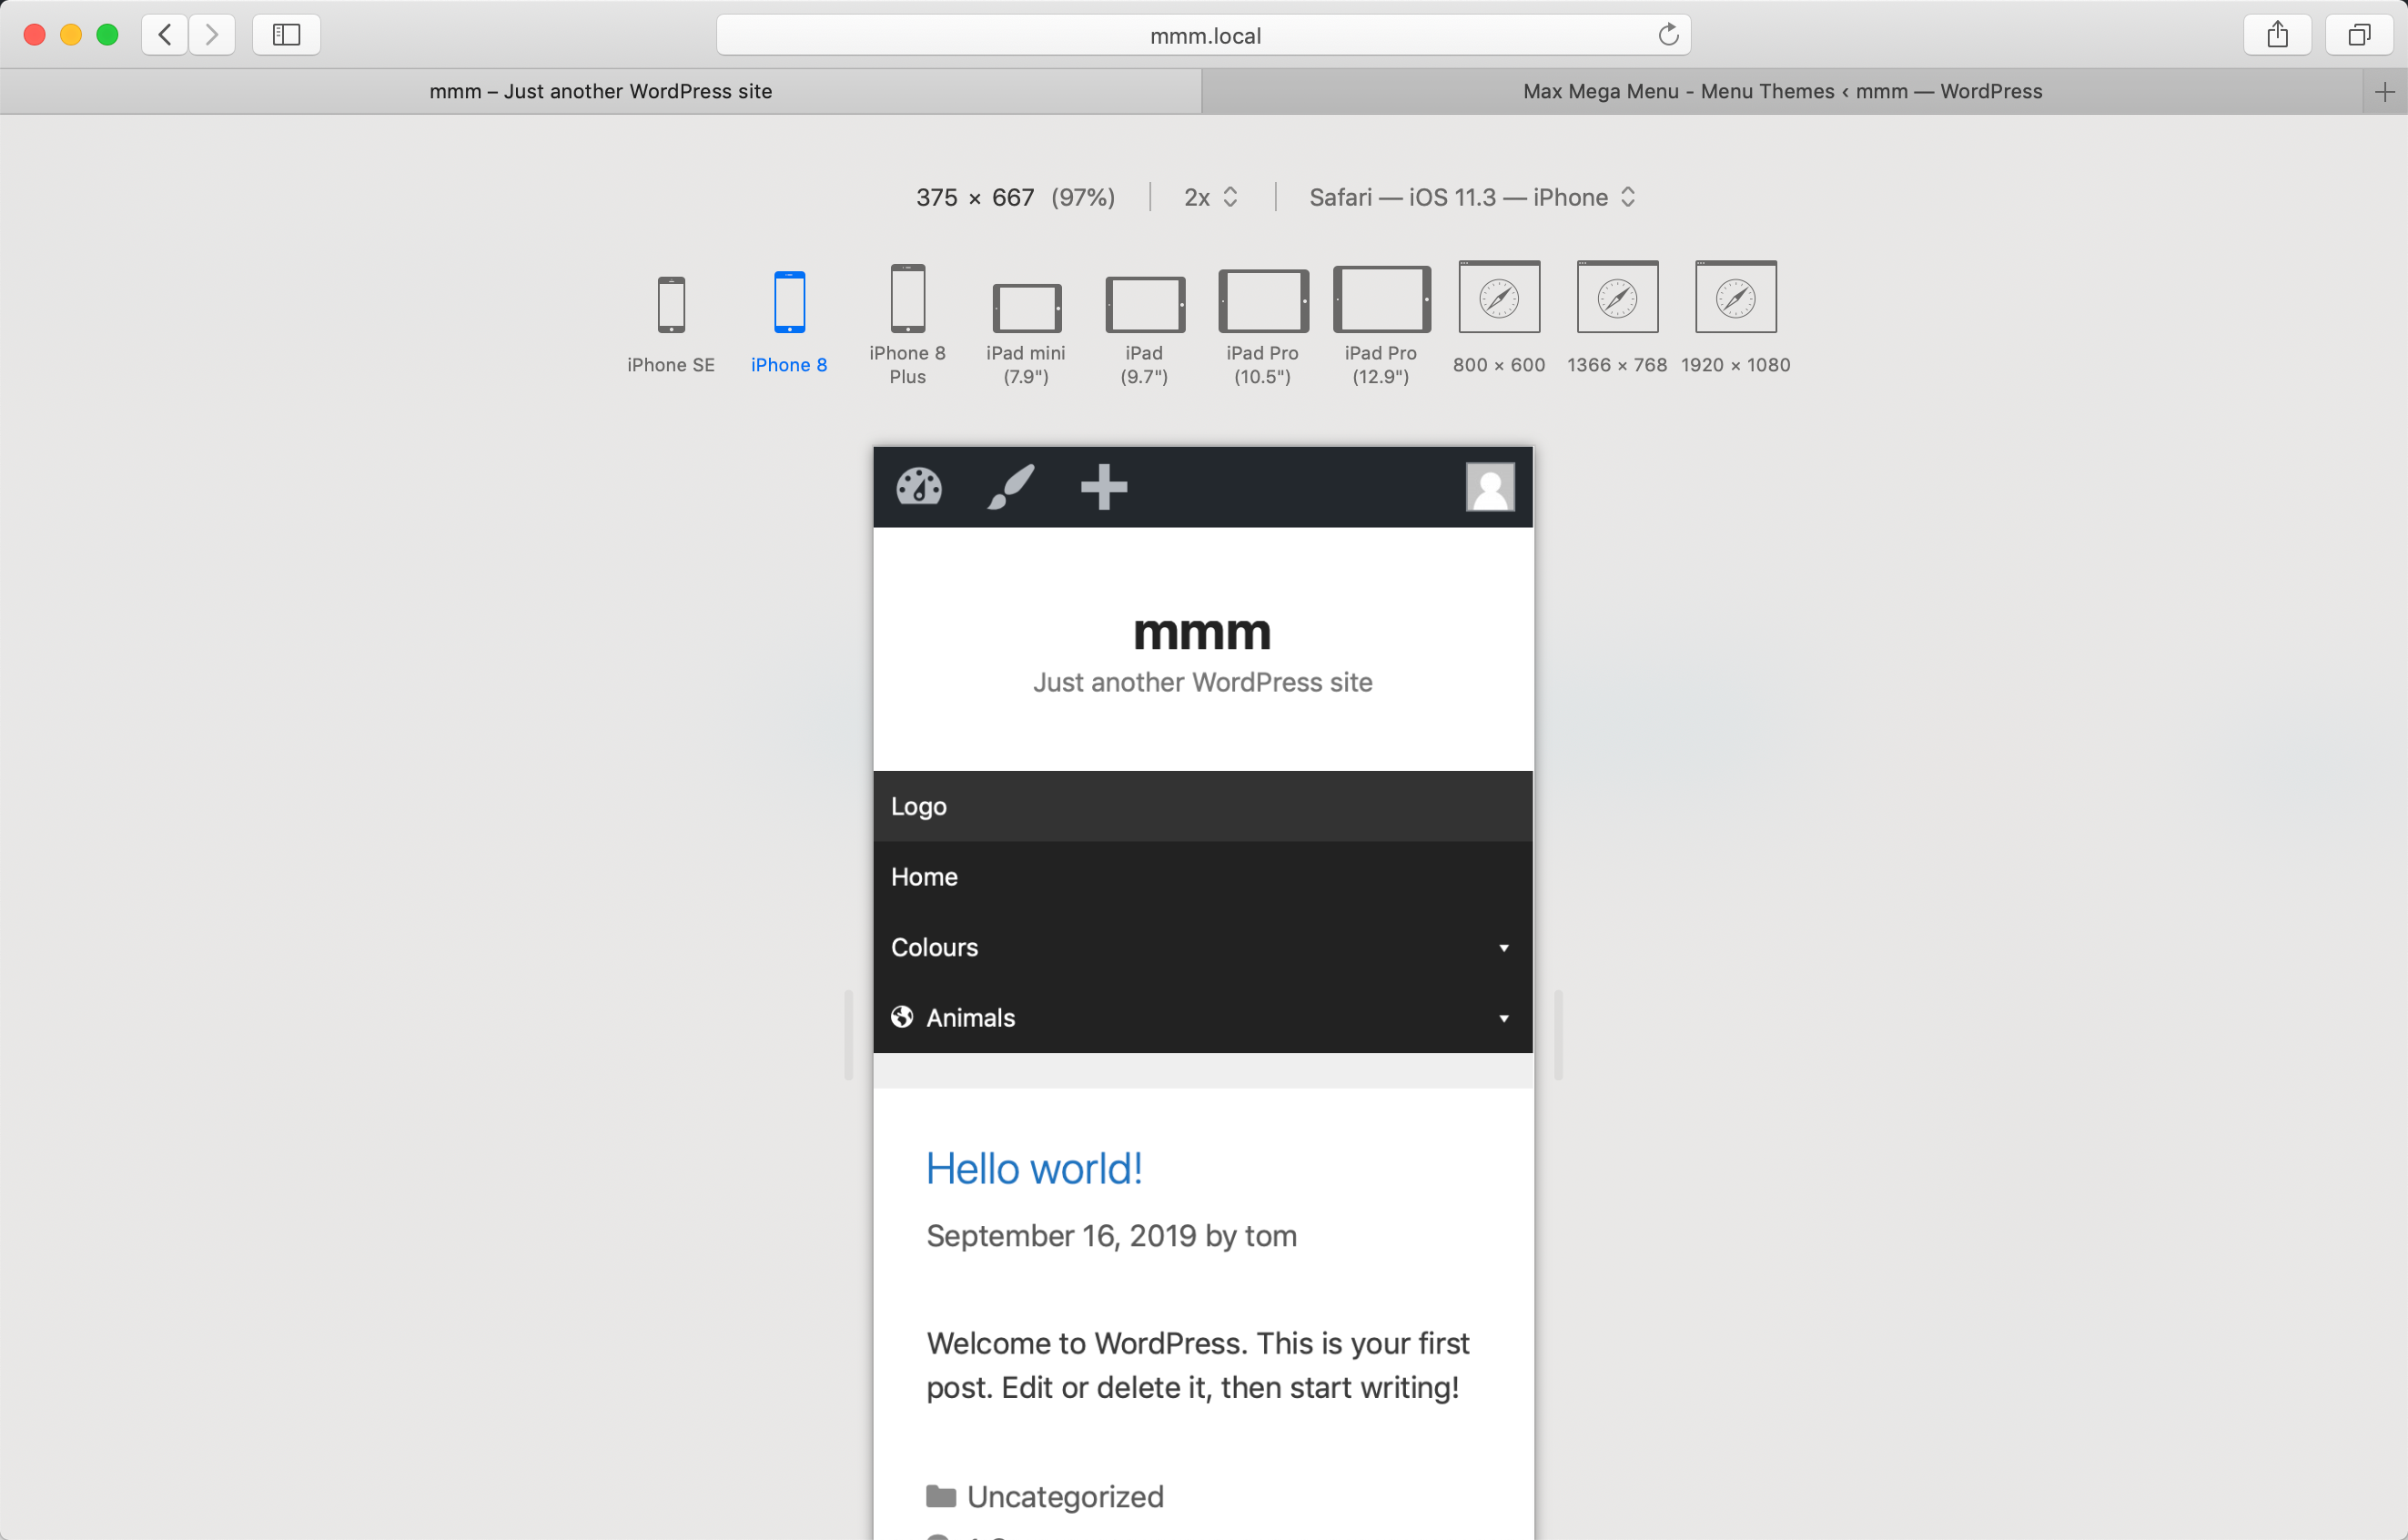Open the 2x pixel ratio dropdown
The width and height of the screenshot is (2408, 1540).
click(x=1211, y=197)
